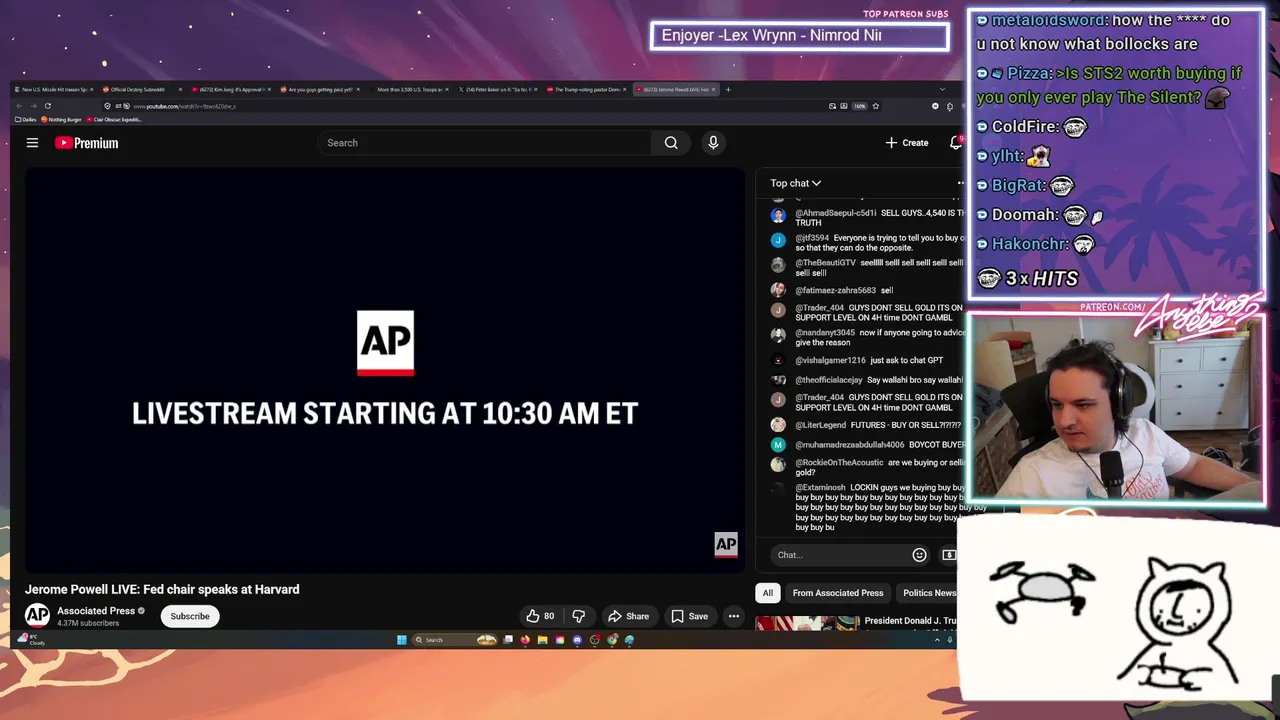Click the video title Jerome Powell LIVE
The width and height of the screenshot is (1280, 720).
[162, 589]
